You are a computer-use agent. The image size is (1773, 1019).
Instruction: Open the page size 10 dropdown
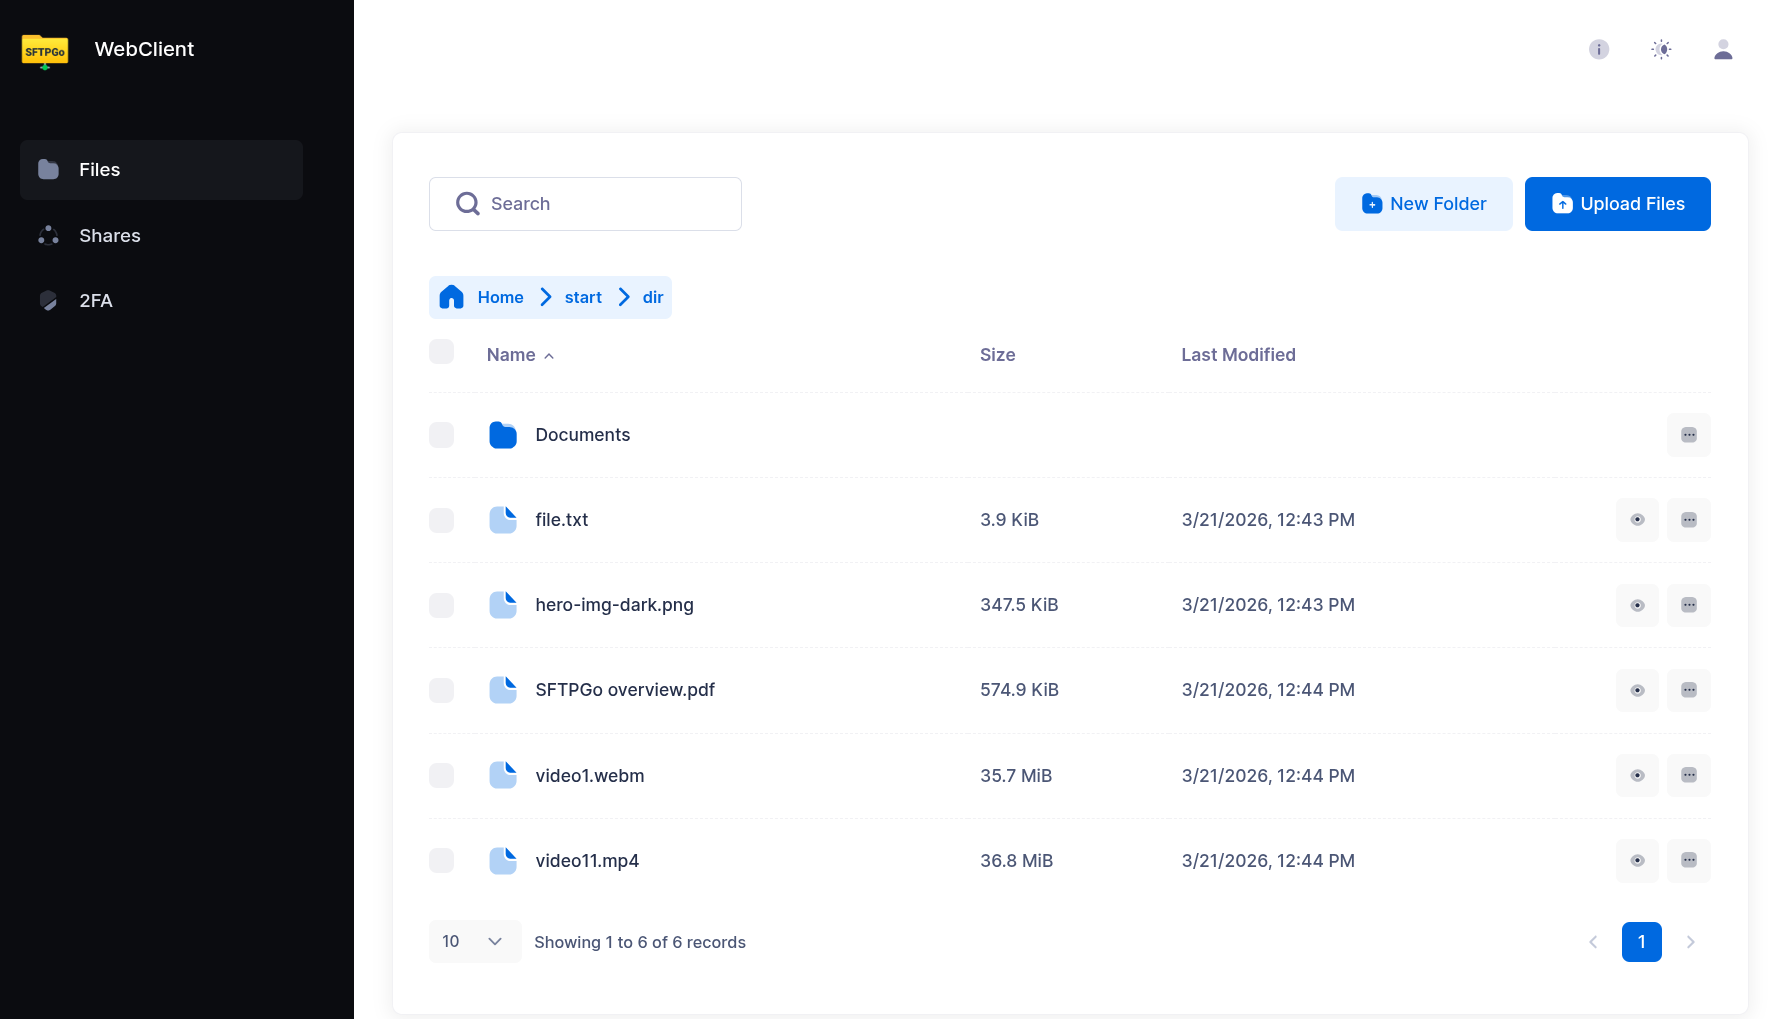(x=475, y=941)
